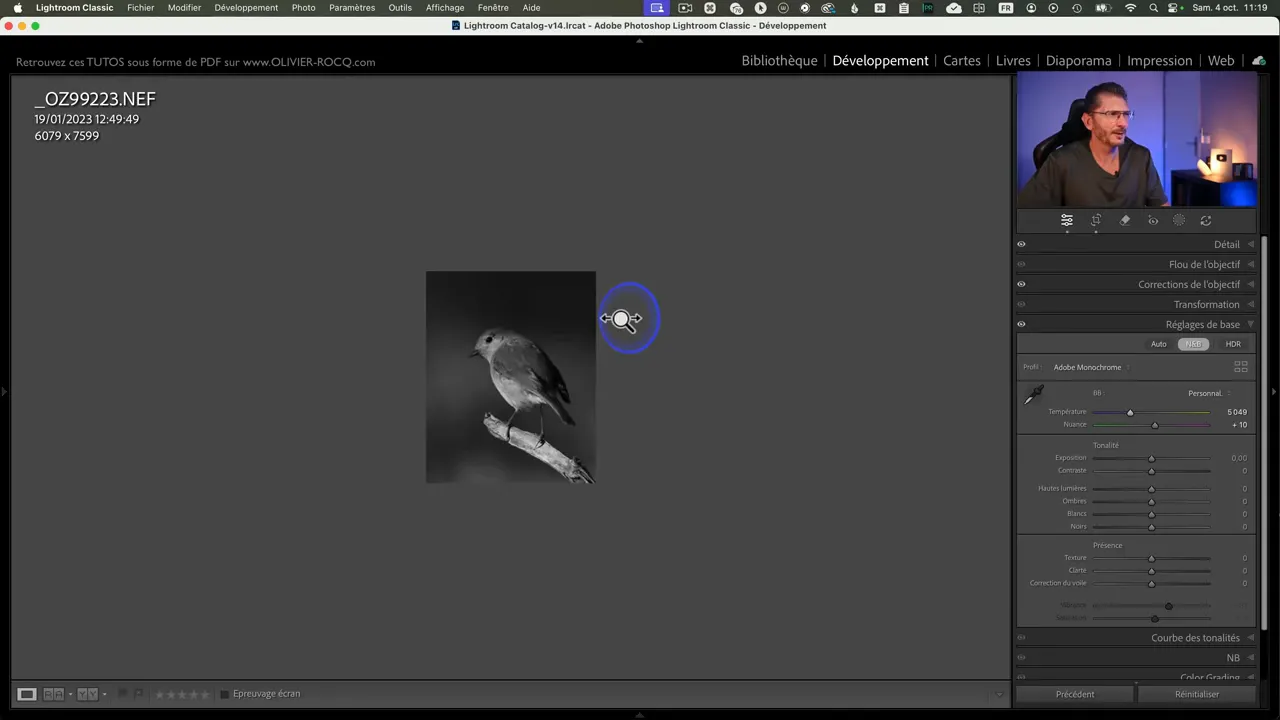Switch to the Bibliothèque module
The width and height of the screenshot is (1280, 720).
tap(779, 61)
